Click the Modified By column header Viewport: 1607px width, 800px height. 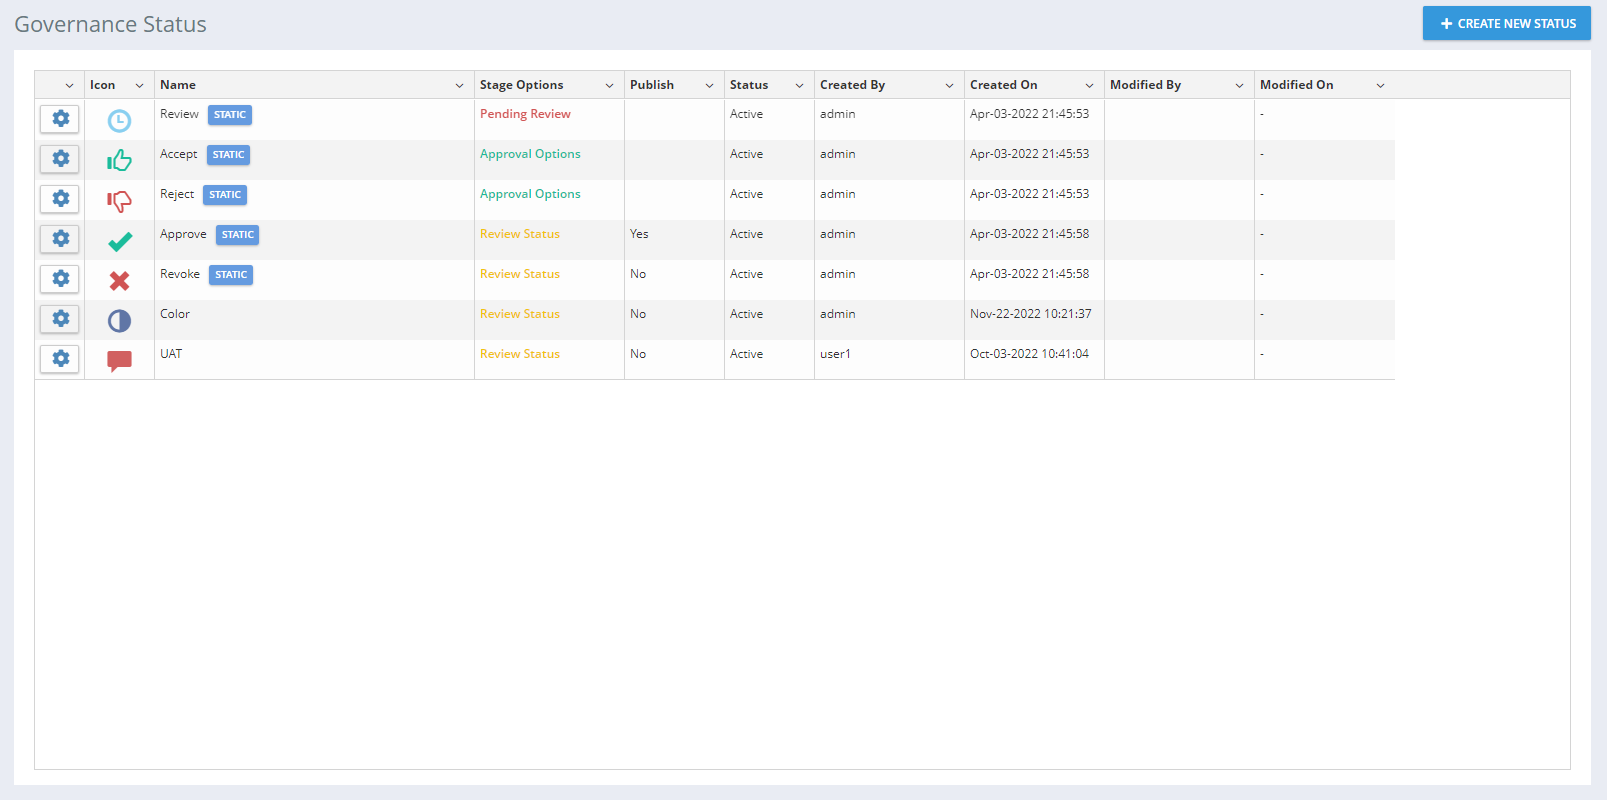coord(1145,85)
